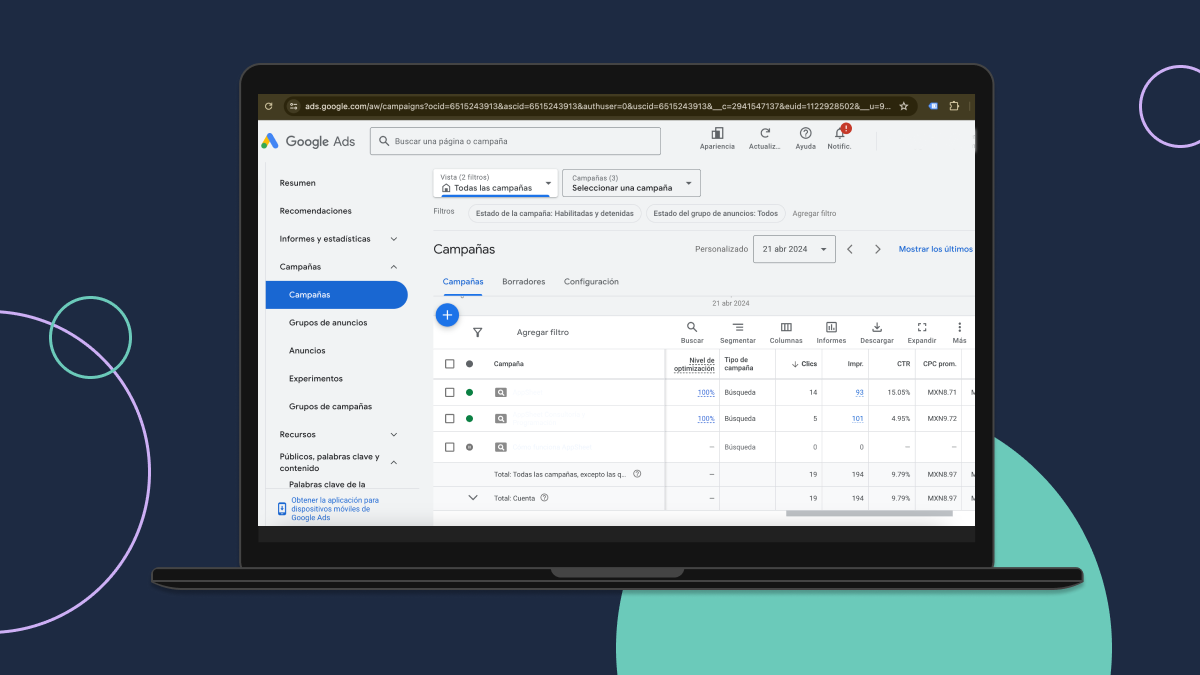Open the Ayuda help icon
Viewport: 1200px width, 675px height.
[x=805, y=133]
